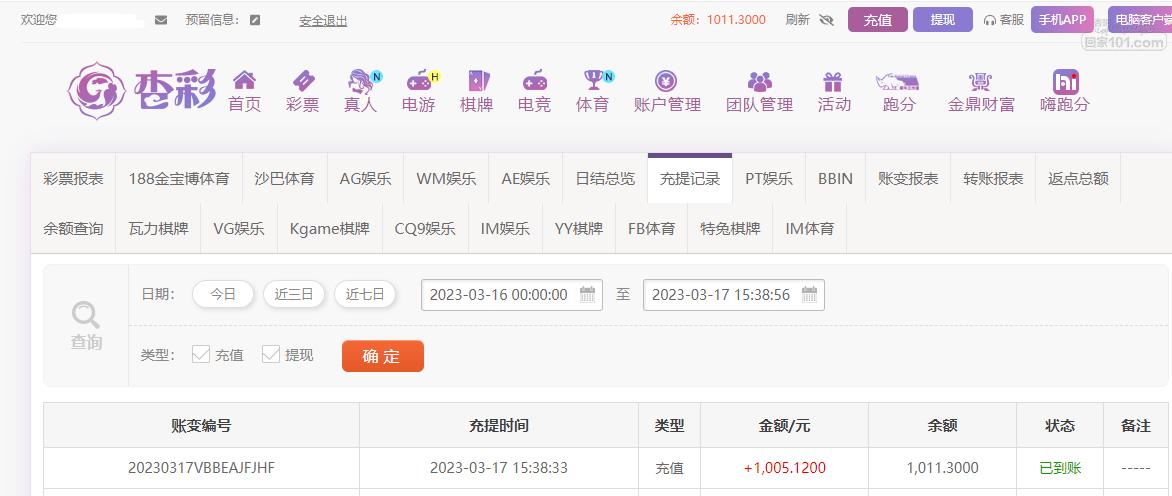This screenshot has width=1172, height=496.
Task: Open the 电游 game controller icon
Action: point(418,82)
